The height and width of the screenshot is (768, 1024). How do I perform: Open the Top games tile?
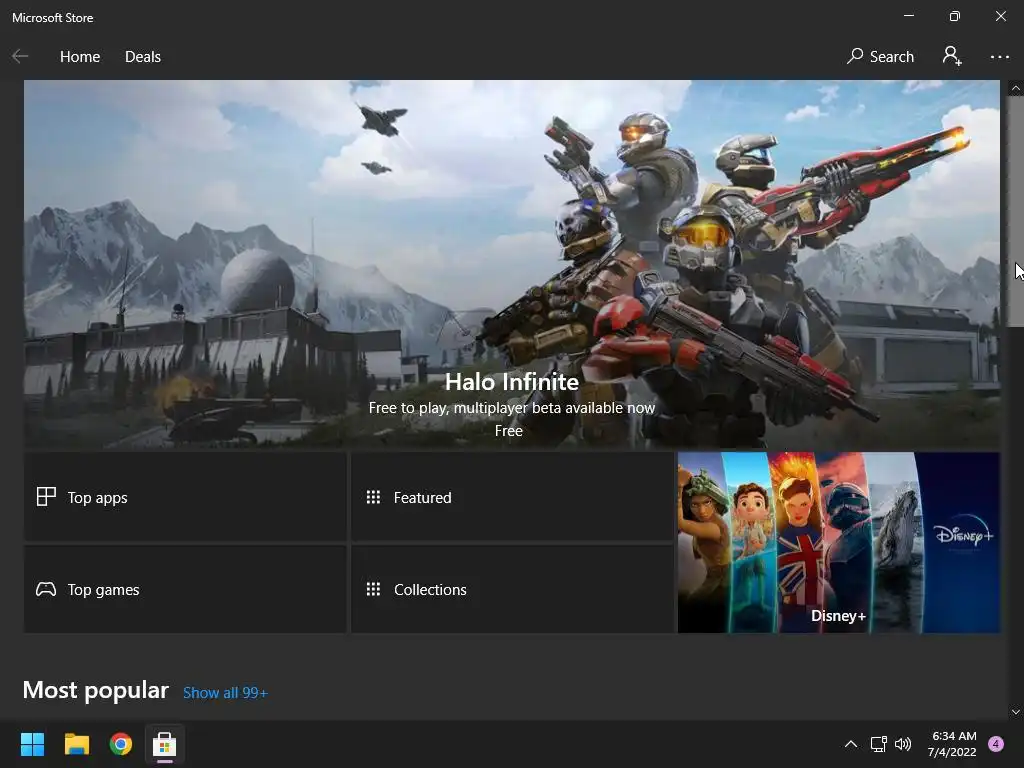pyautogui.click(x=185, y=589)
